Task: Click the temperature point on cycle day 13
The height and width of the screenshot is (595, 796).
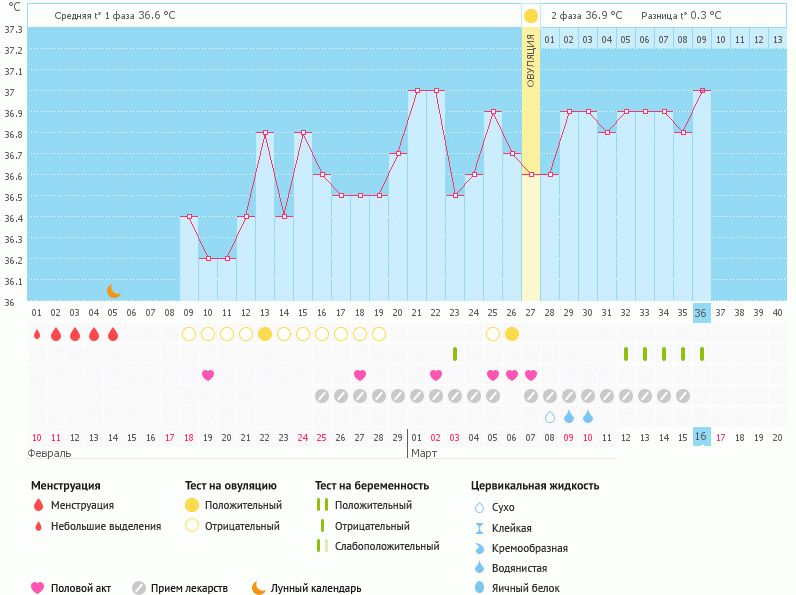Action: tap(265, 133)
